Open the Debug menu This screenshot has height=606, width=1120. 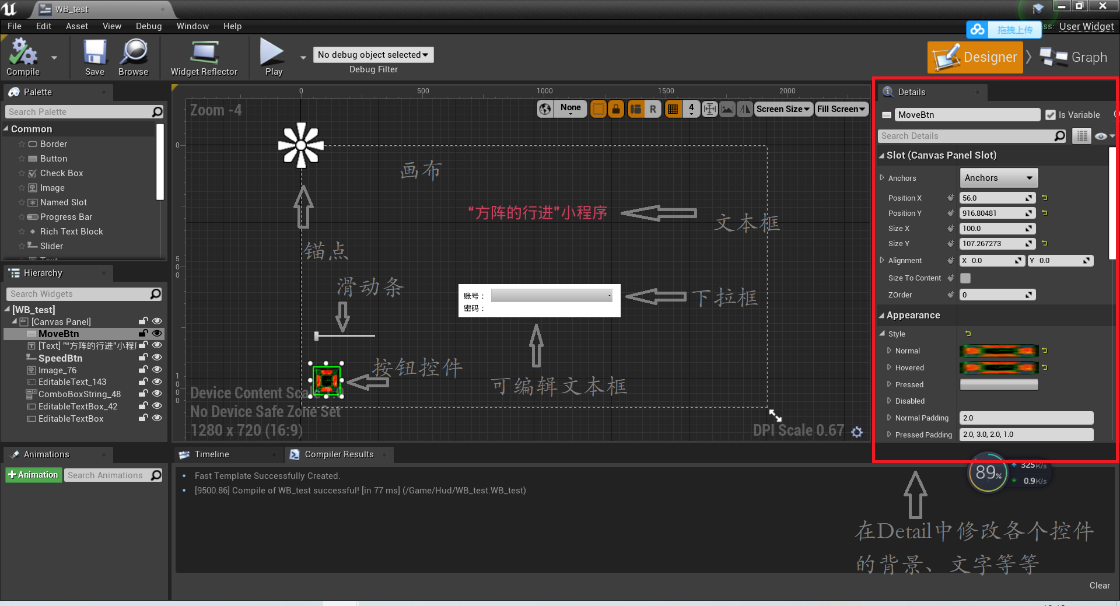(148, 26)
